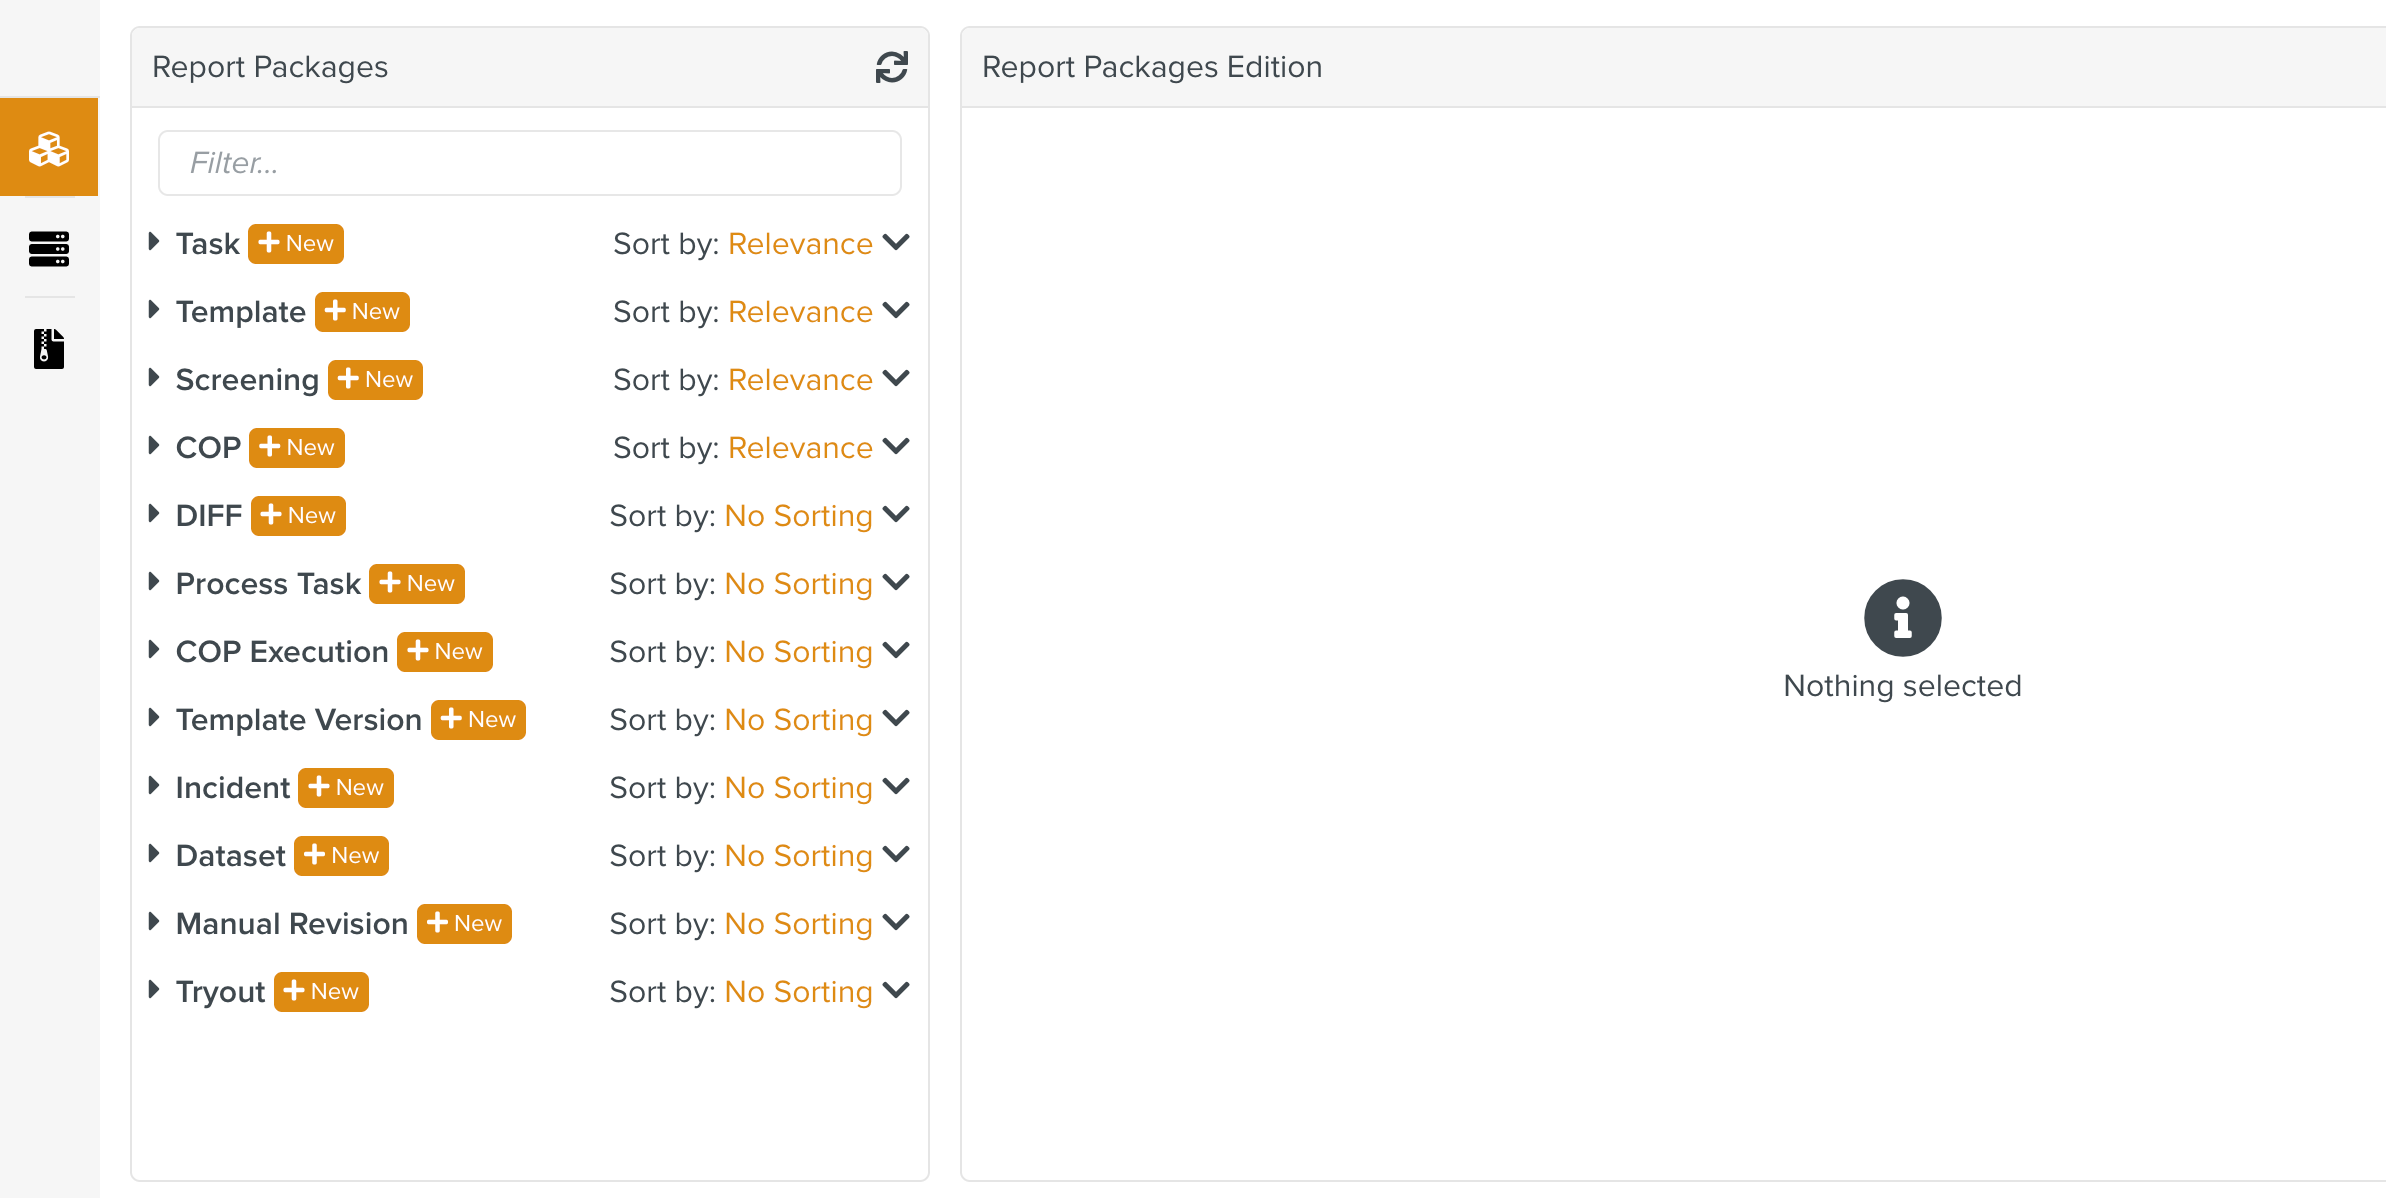Image resolution: width=2386 pixels, height=1198 pixels.
Task: Open the server stack sidebar icon
Action: point(49,248)
